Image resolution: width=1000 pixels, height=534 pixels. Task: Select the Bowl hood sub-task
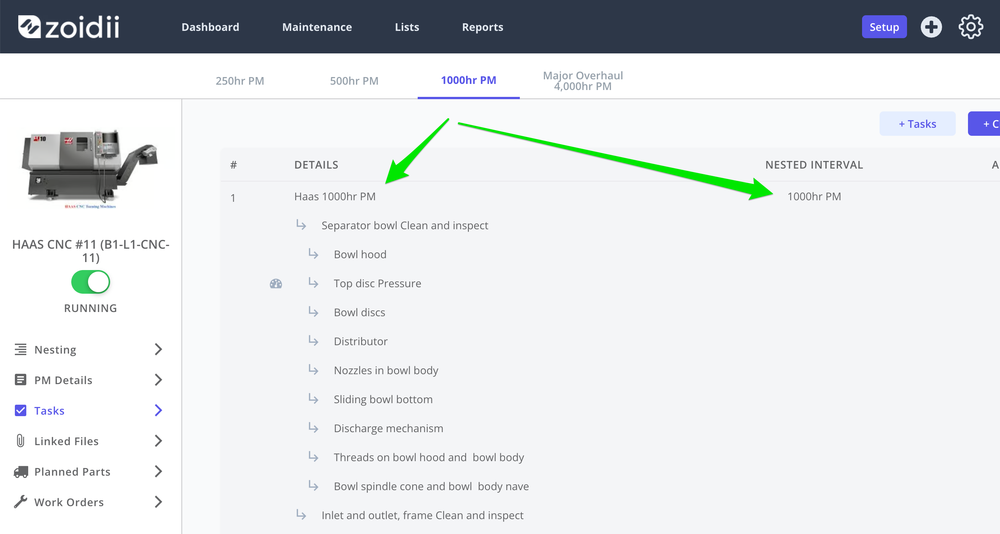tap(360, 254)
